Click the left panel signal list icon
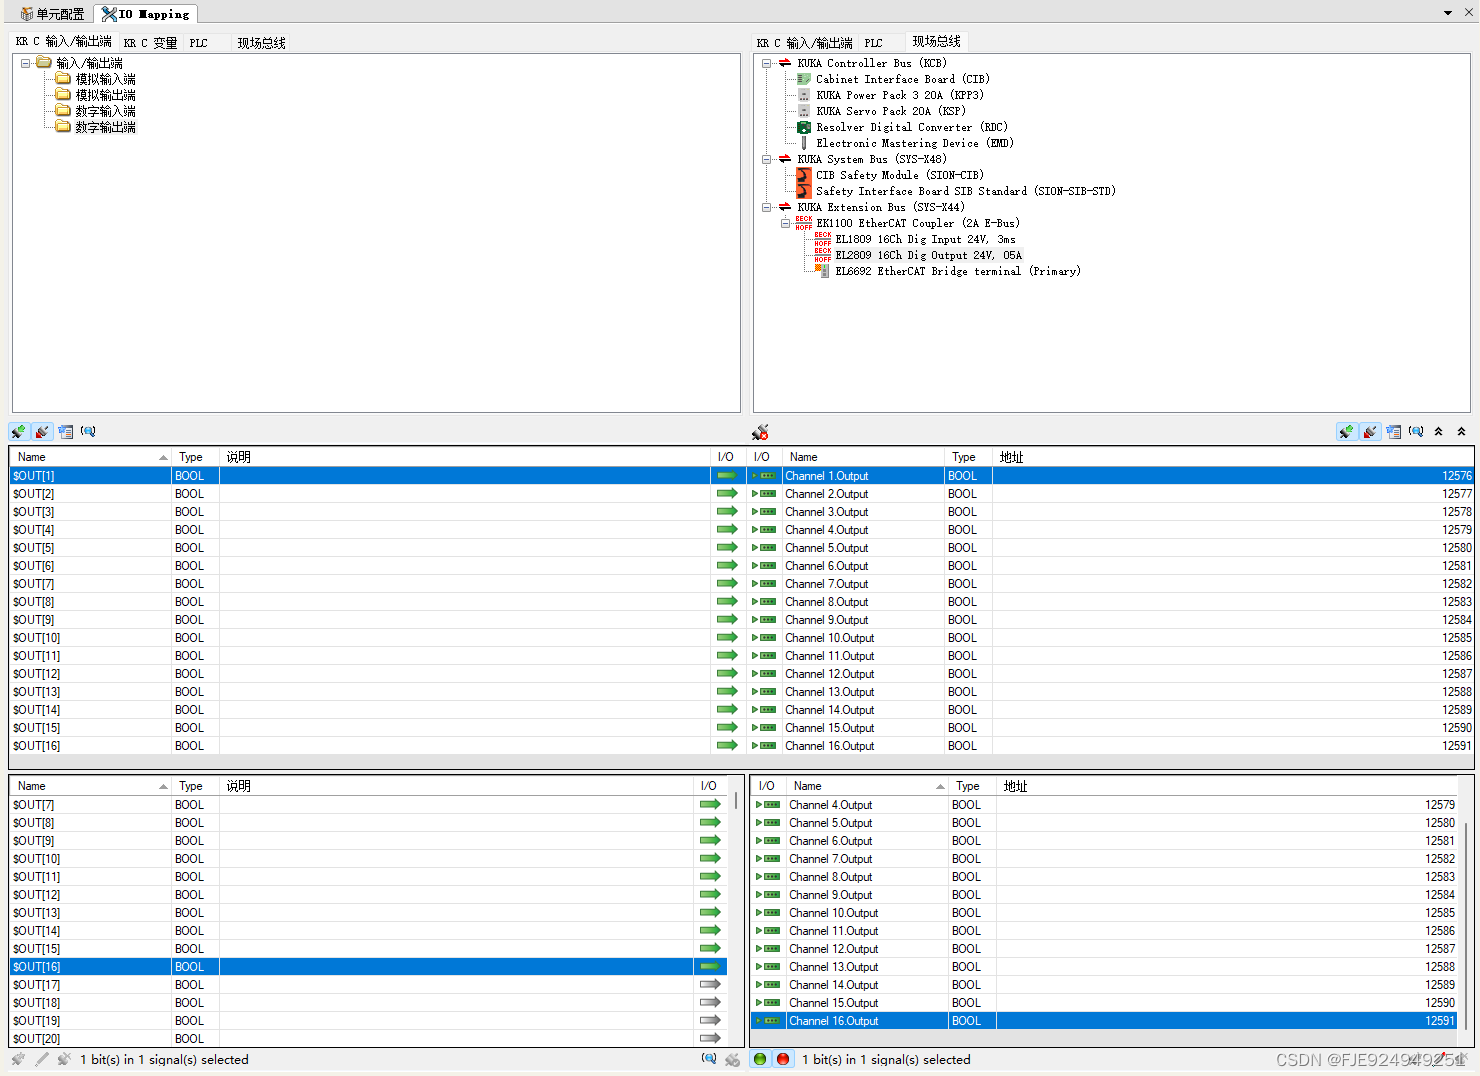 (x=66, y=432)
